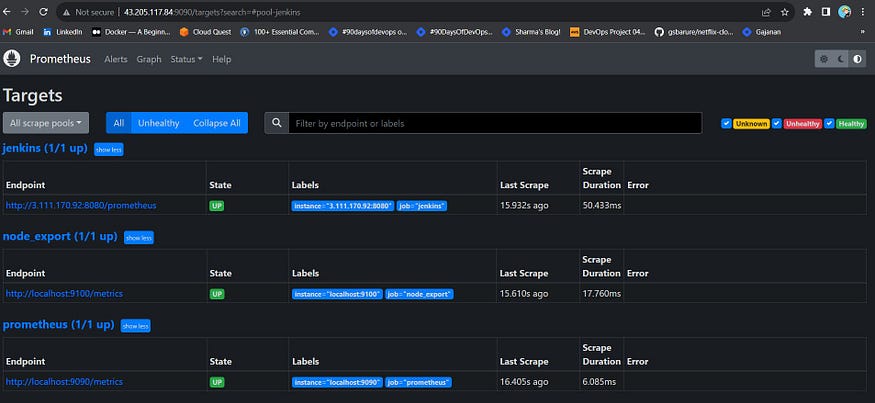Open http://localhost:9090/metrics endpoint
This screenshot has width=875, height=403.
[64, 382]
